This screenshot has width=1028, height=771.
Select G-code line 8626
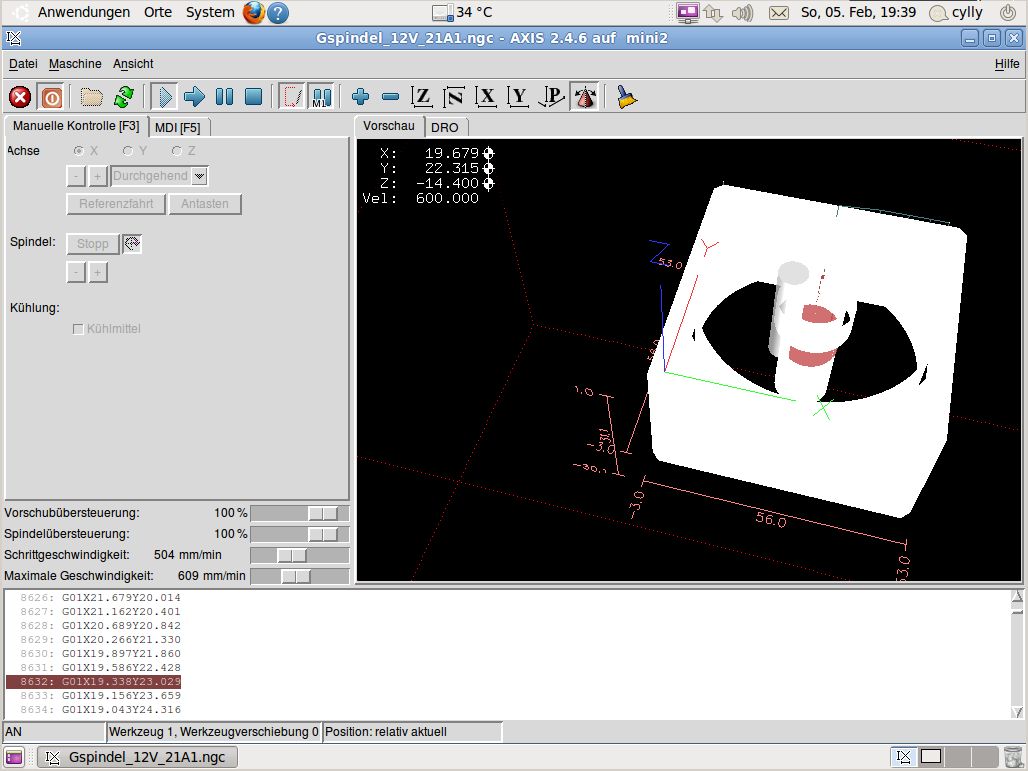click(100, 597)
